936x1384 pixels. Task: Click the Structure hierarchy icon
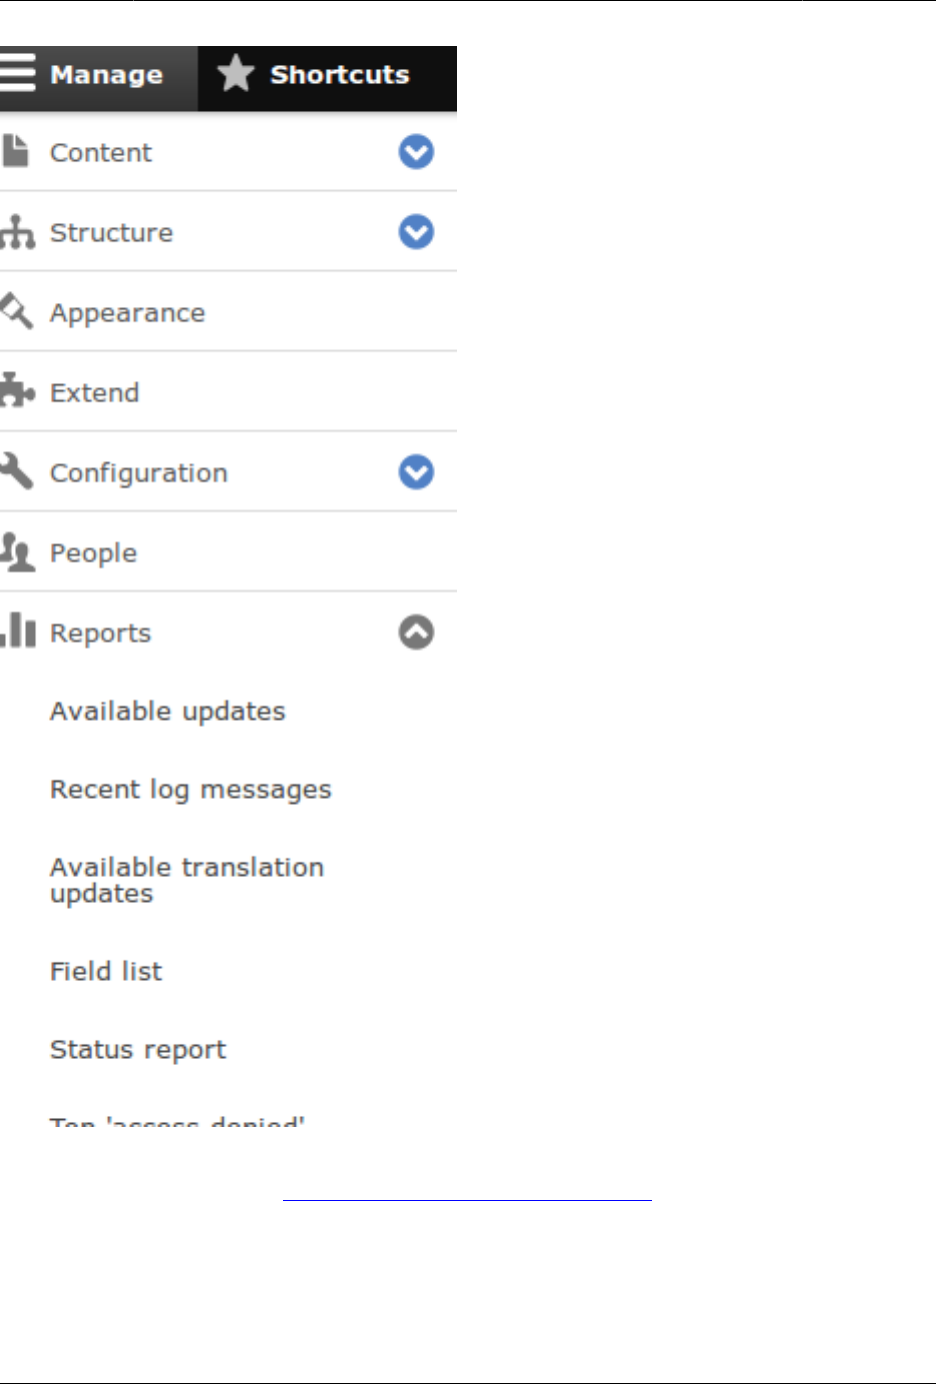pyautogui.click(x=17, y=232)
